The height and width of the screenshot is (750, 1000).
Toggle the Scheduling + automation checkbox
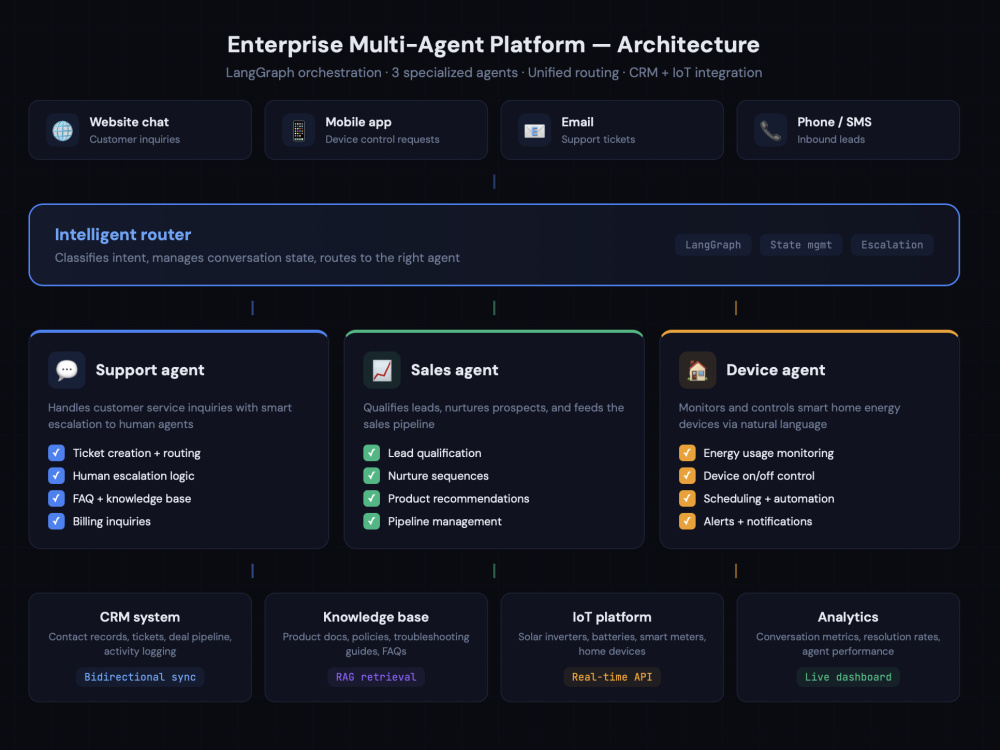point(687,499)
